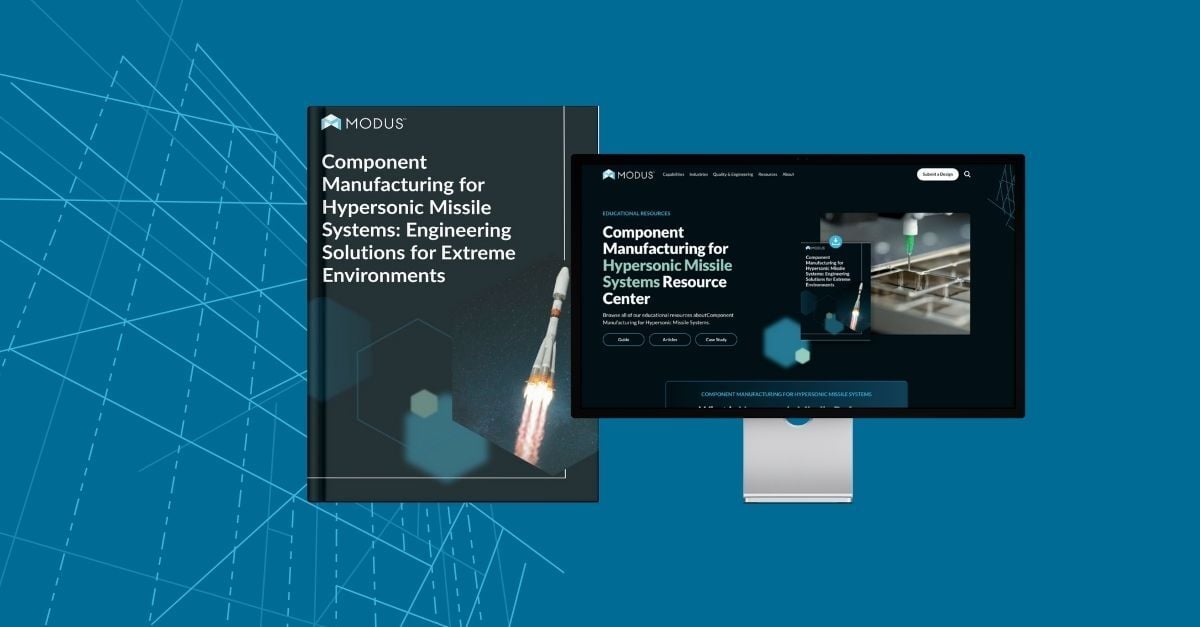Select the Articles filter pill

click(x=670, y=339)
